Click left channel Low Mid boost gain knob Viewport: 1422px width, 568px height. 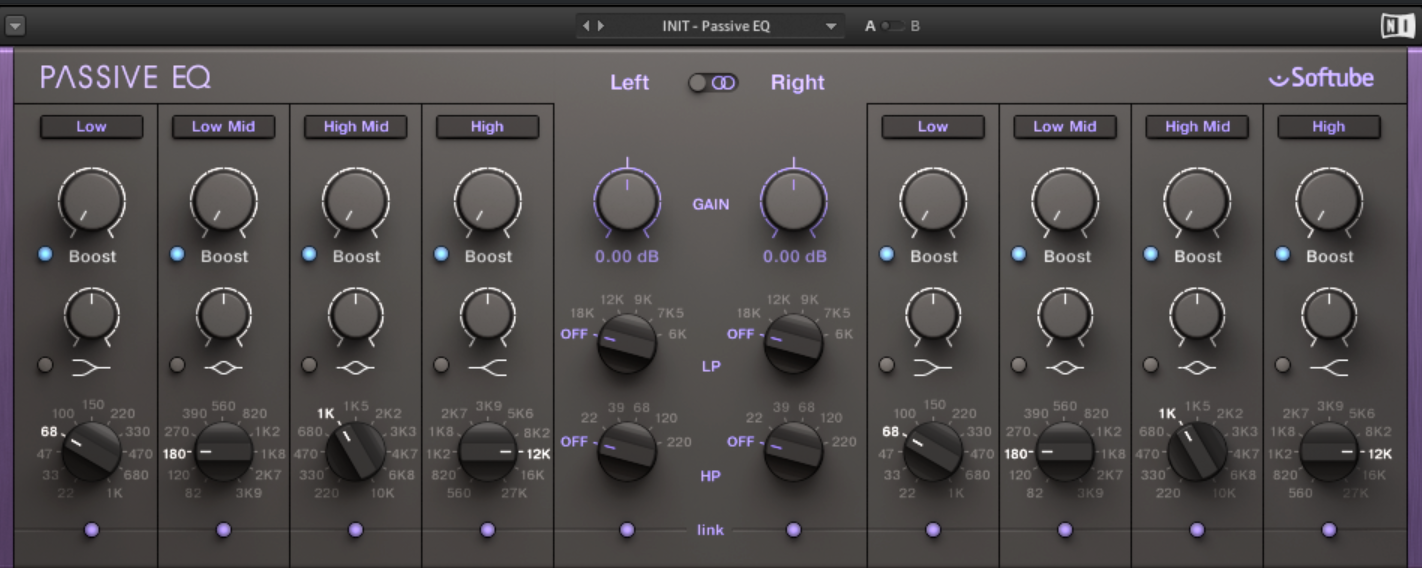[223, 200]
